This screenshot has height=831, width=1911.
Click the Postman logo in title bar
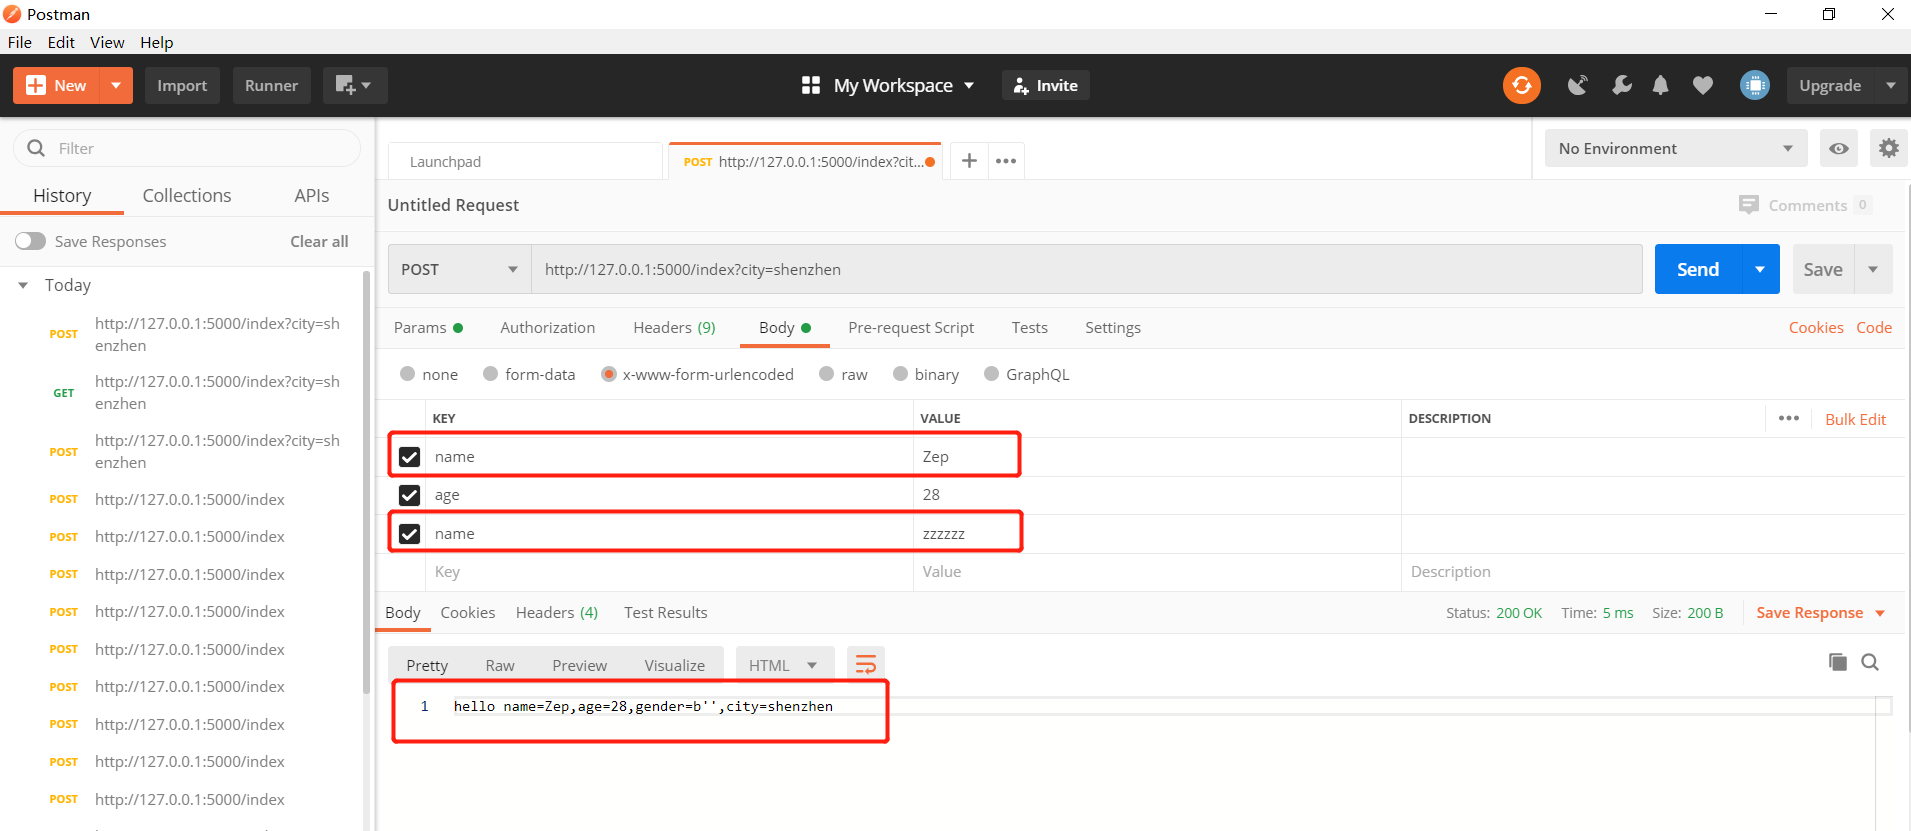(x=12, y=14)
